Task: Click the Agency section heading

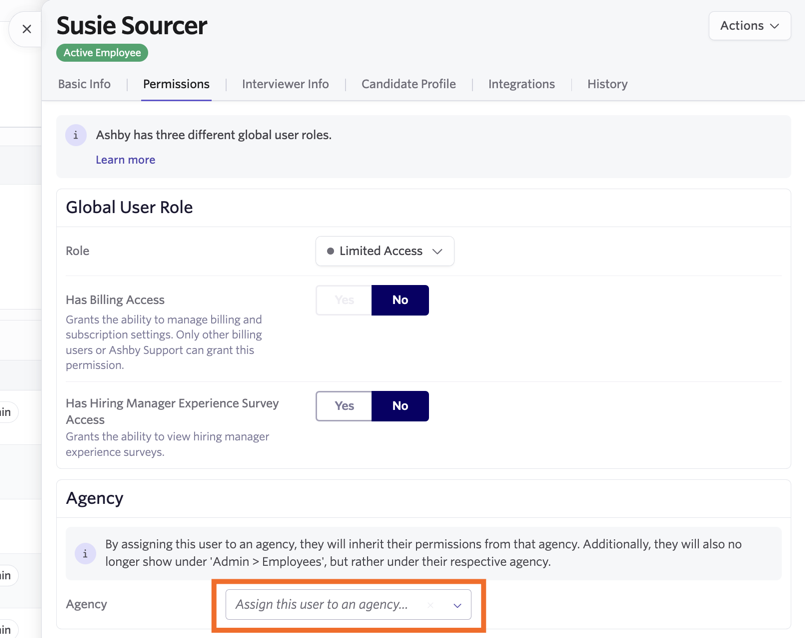Action: point(95,498)
